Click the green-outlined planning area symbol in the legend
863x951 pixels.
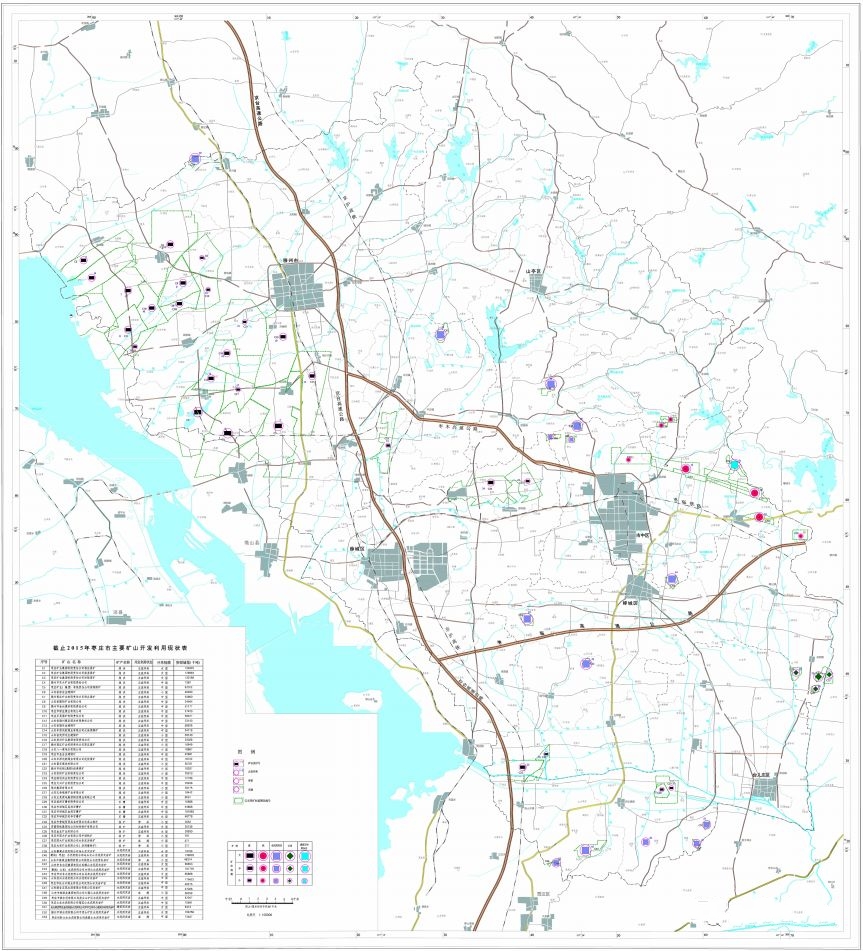pyautogui.click(x=238, y=800)
